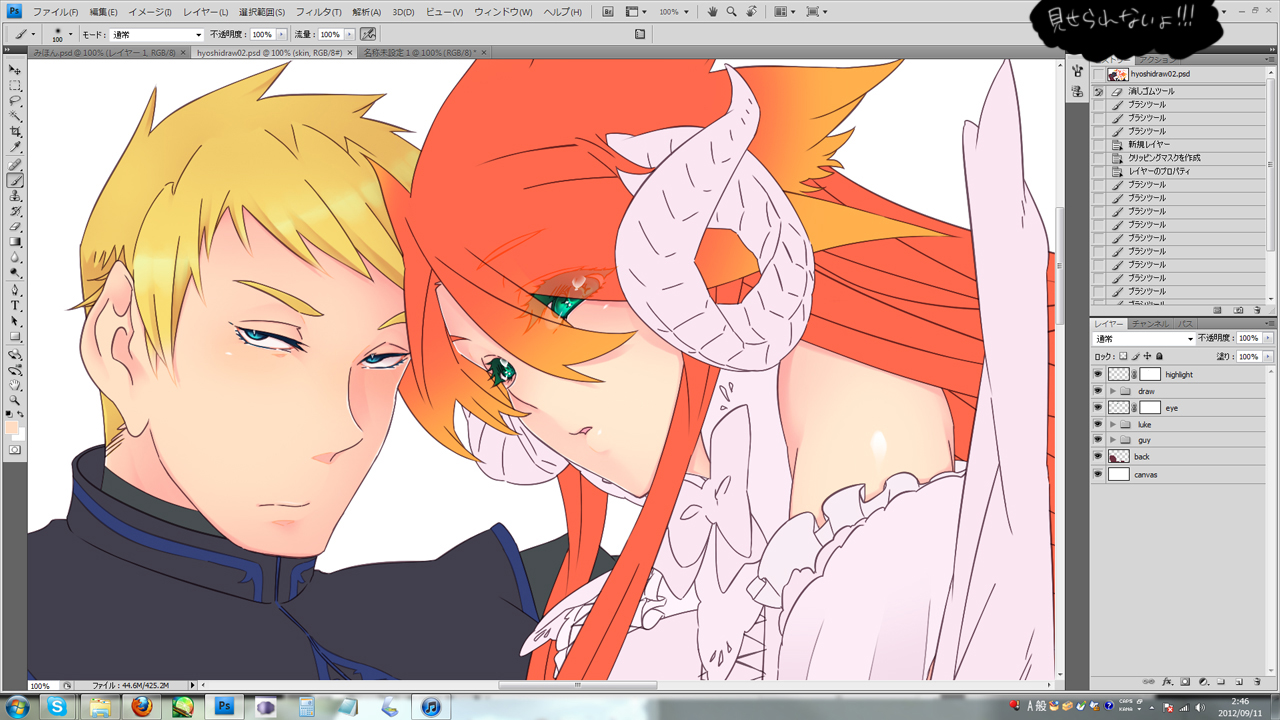
Task: Delete current state in History panel
Action: (1257, 310)
